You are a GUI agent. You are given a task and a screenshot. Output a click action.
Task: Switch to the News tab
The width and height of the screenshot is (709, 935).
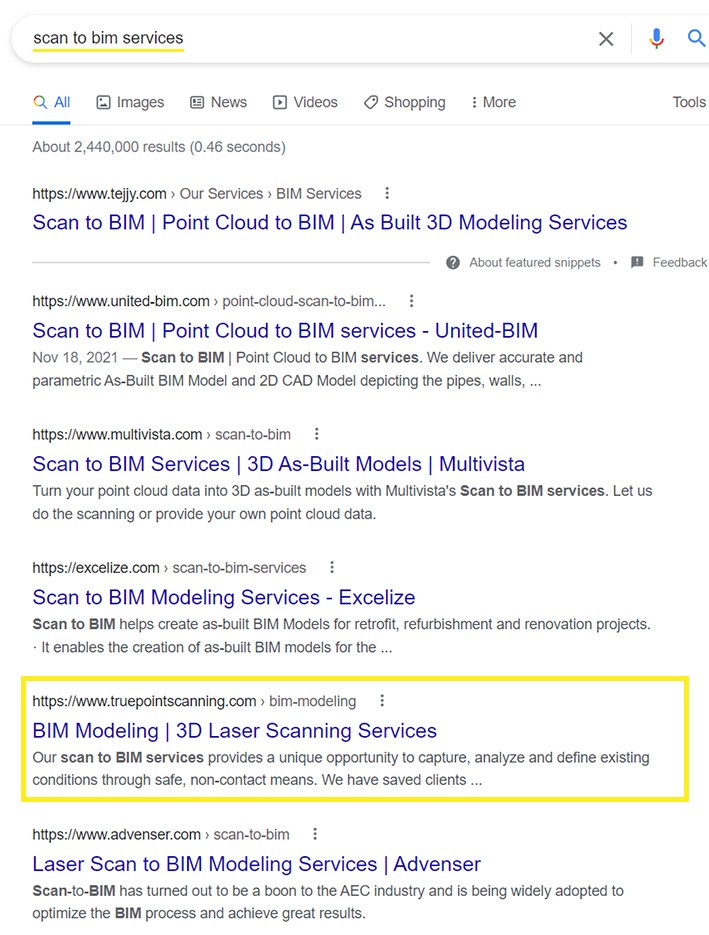click(x=218, y=102)
